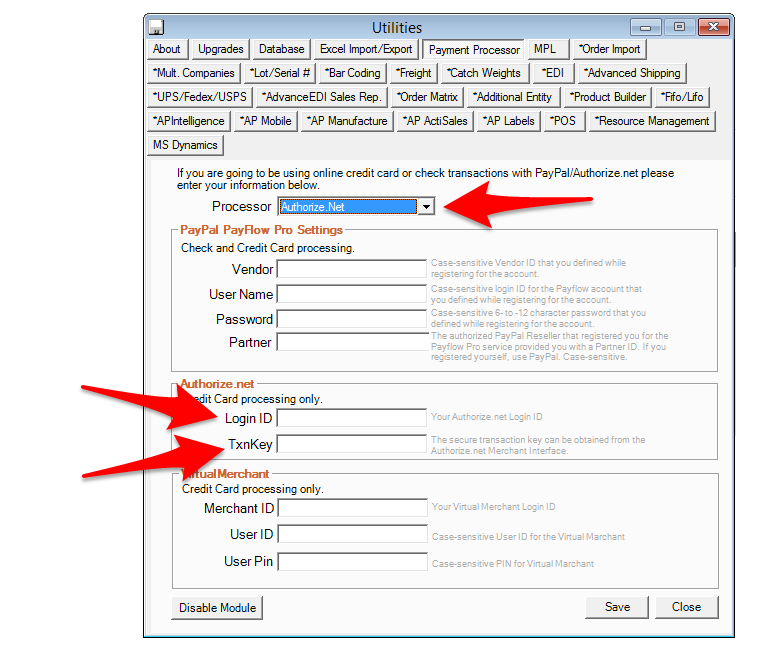Screen dimensions: 774x649
Task: Maximize the Utilities window
Action: click(x=679, y=28)
